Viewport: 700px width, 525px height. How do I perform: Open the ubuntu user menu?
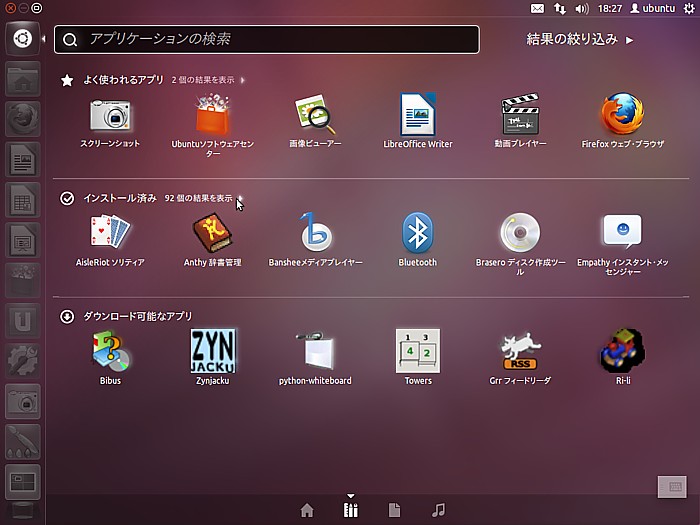653,8
